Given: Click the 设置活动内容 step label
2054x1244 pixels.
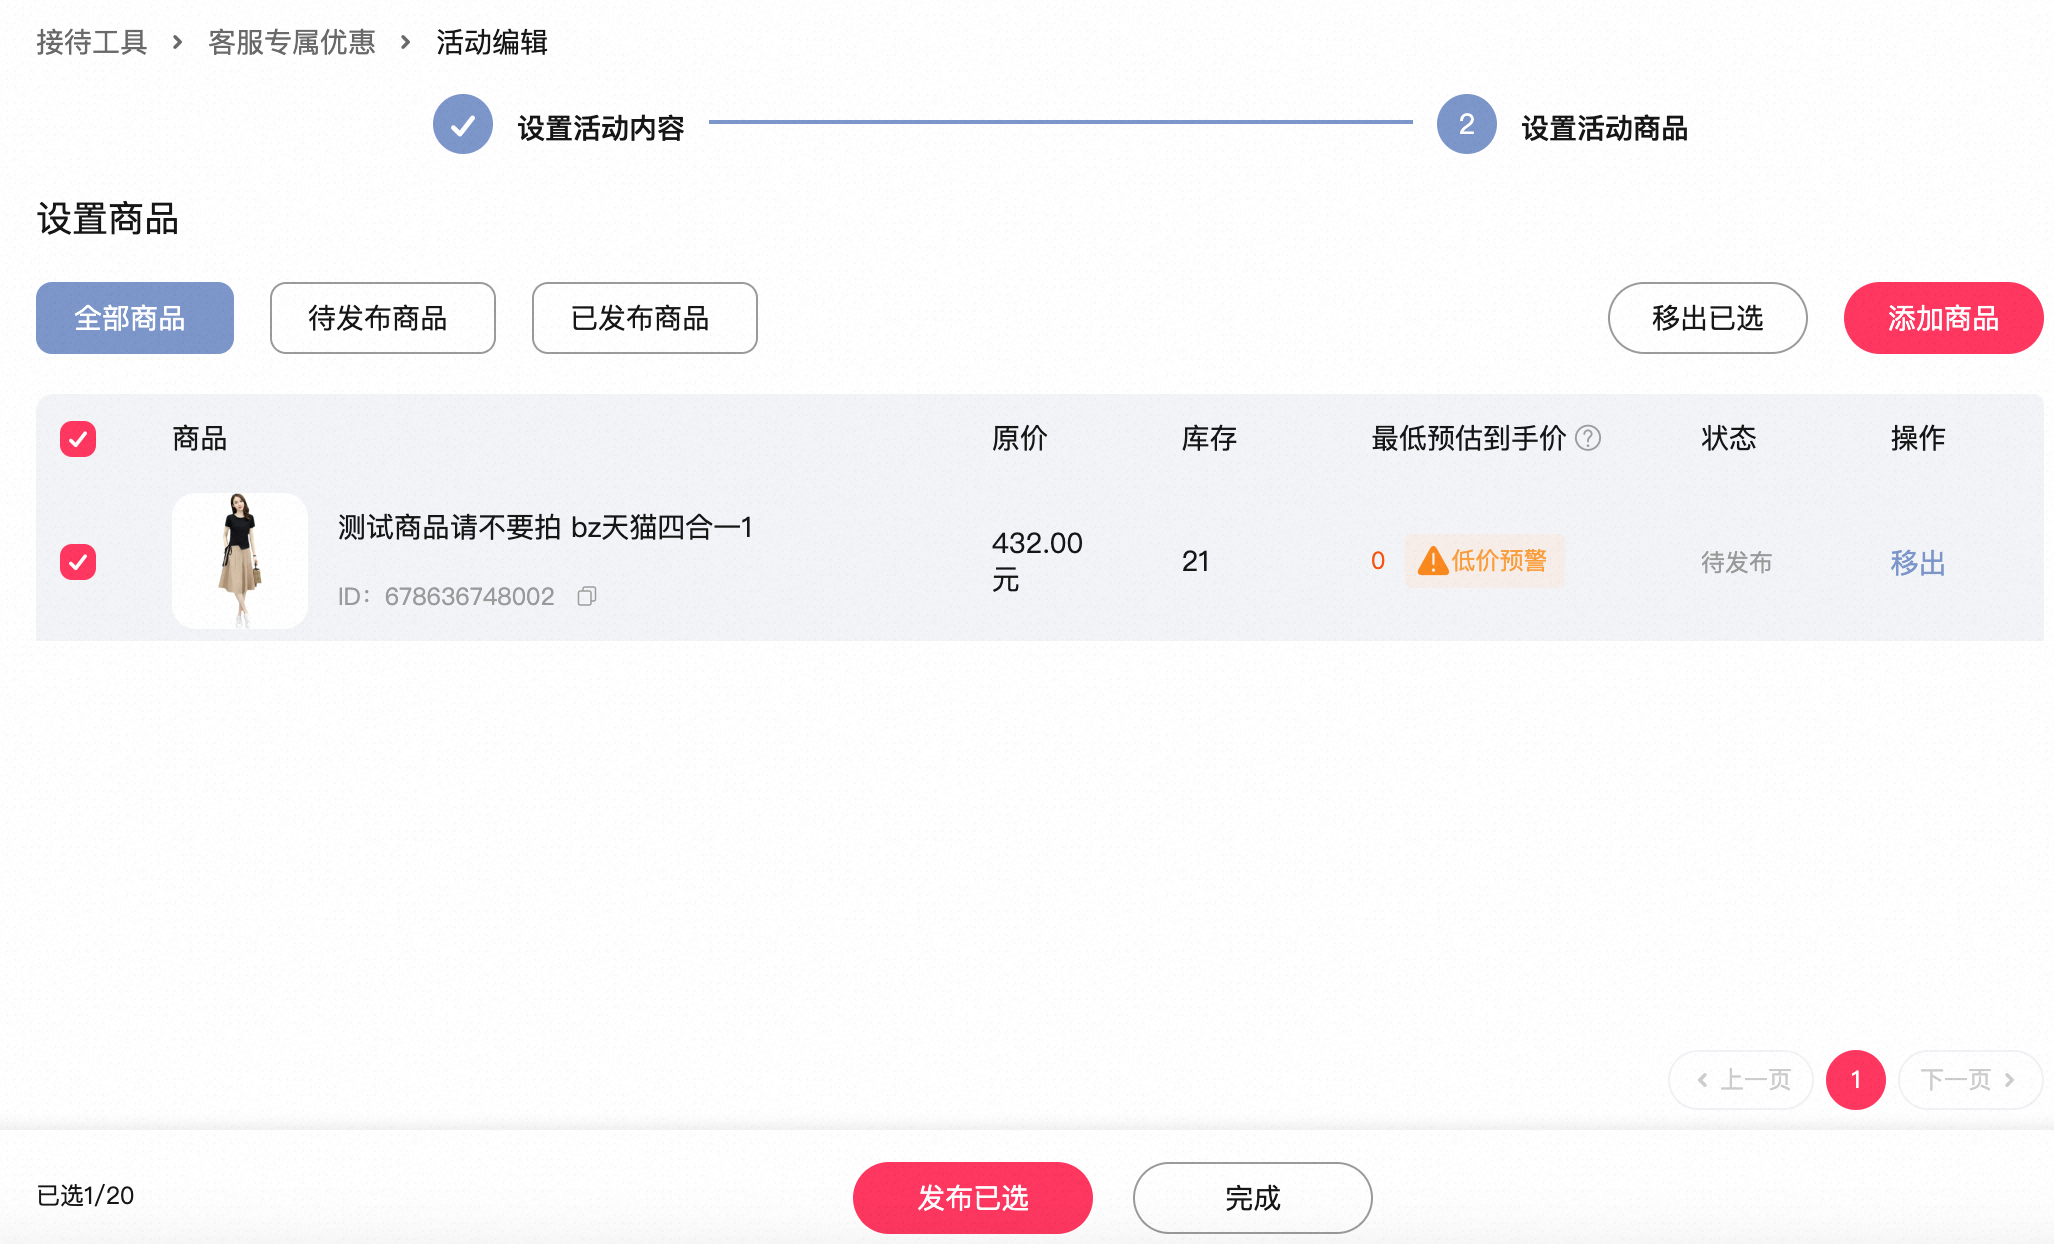Looking at the screenshot, I should [601, 128].
